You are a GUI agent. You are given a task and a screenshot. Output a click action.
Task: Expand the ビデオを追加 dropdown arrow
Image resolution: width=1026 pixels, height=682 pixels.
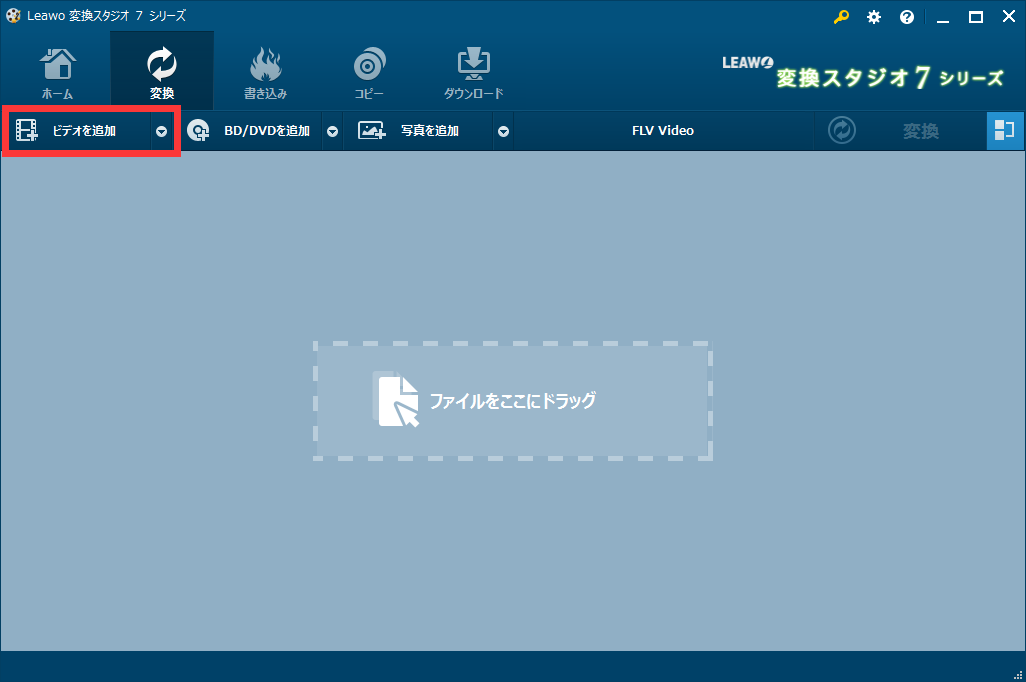tap(162, 132)
